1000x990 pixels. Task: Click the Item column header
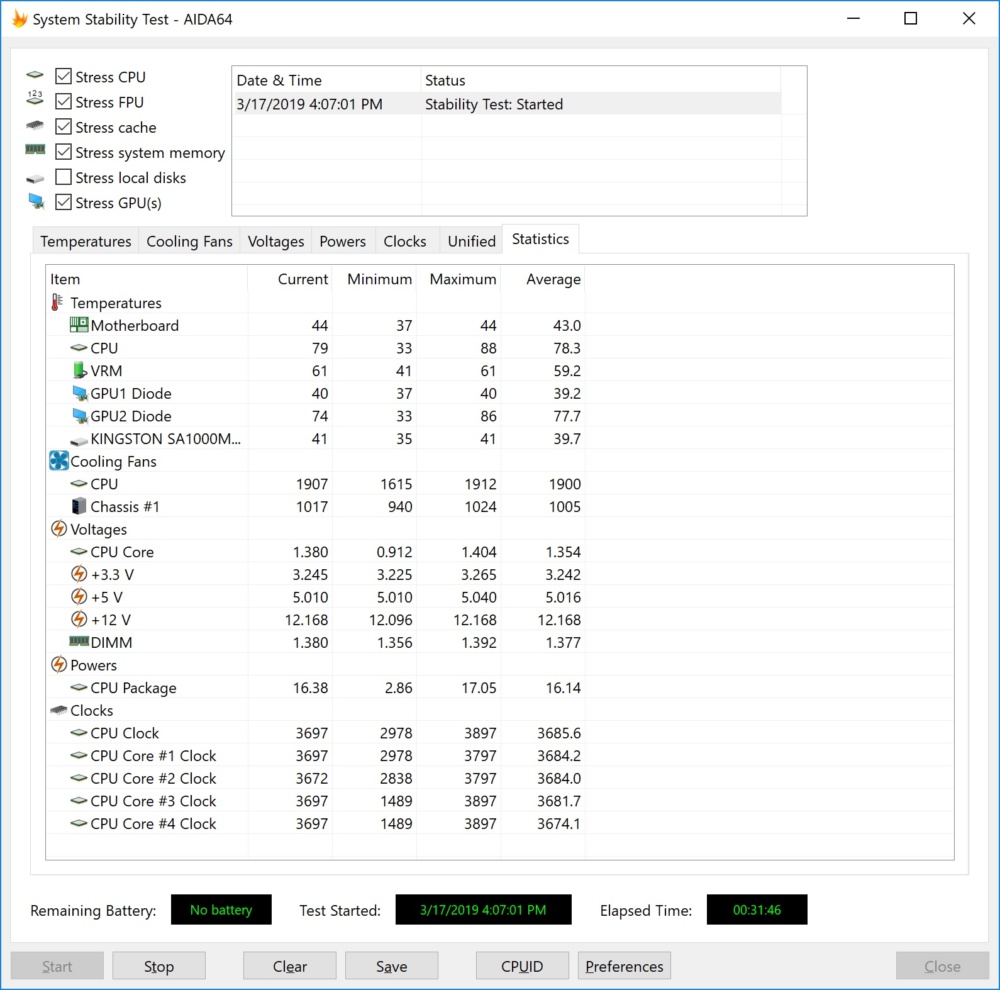(x=147, y=279)
